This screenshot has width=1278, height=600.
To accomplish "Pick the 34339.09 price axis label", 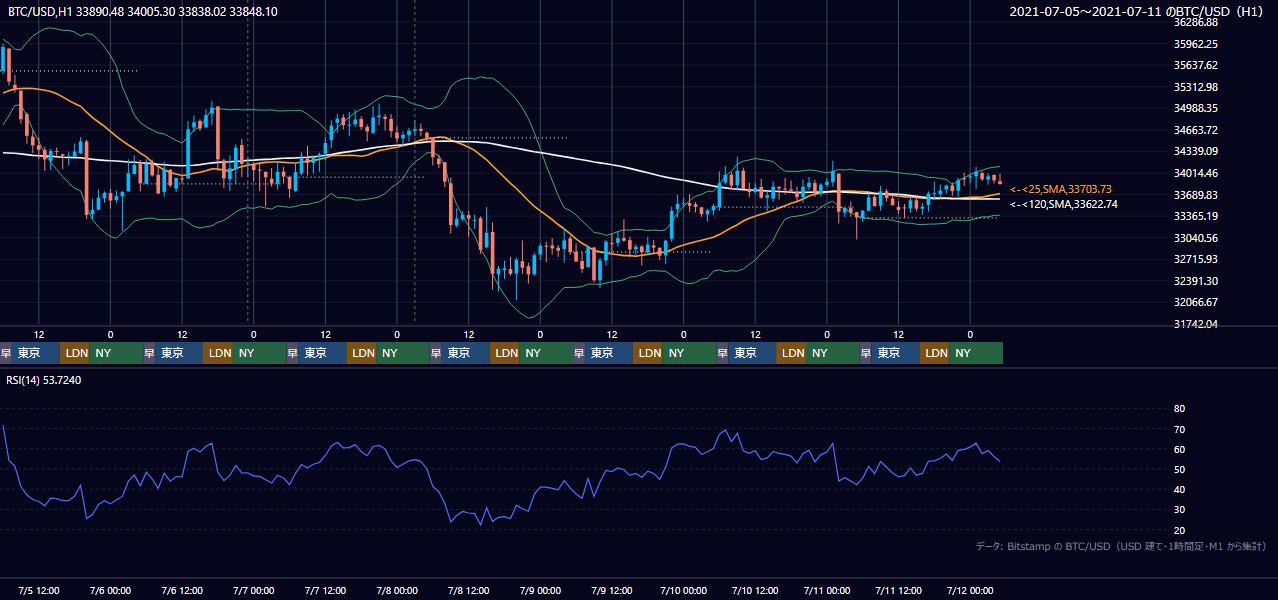I will [1196, 151].
